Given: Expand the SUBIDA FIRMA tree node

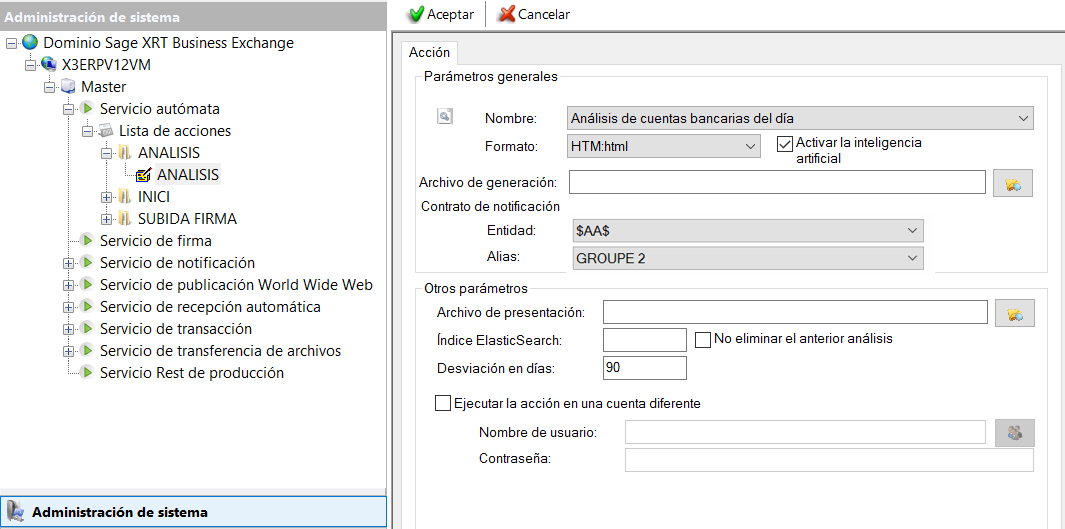Looking at the screenshot, I should (x=107, y=219).
